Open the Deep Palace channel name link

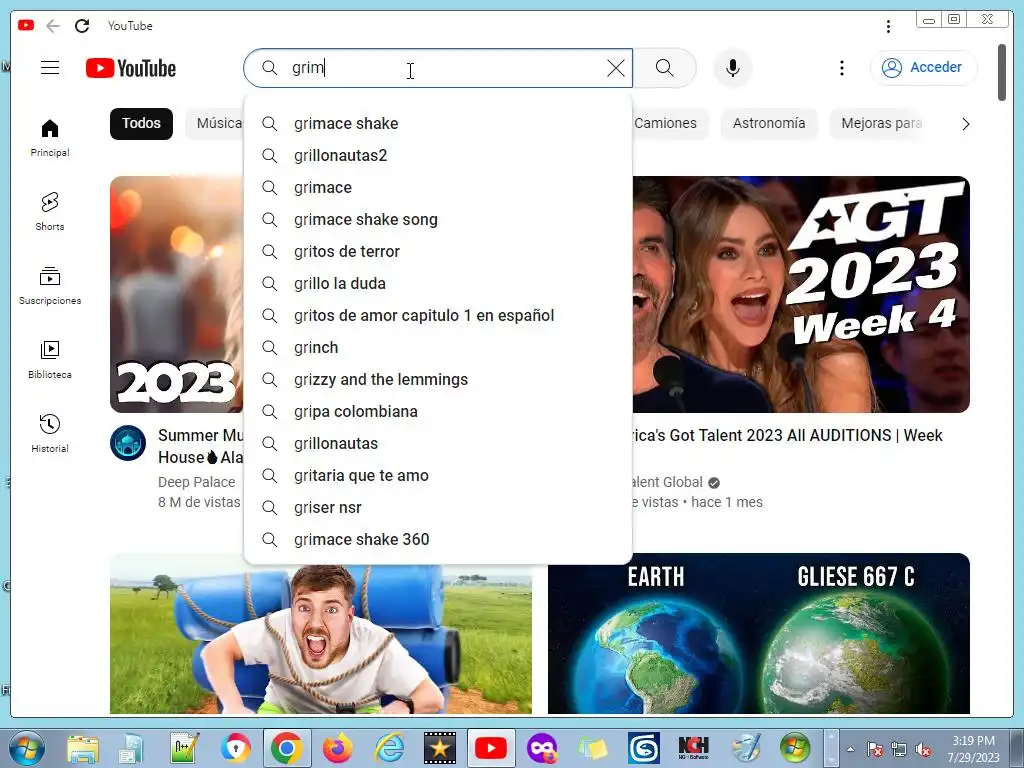pos(197,482)
